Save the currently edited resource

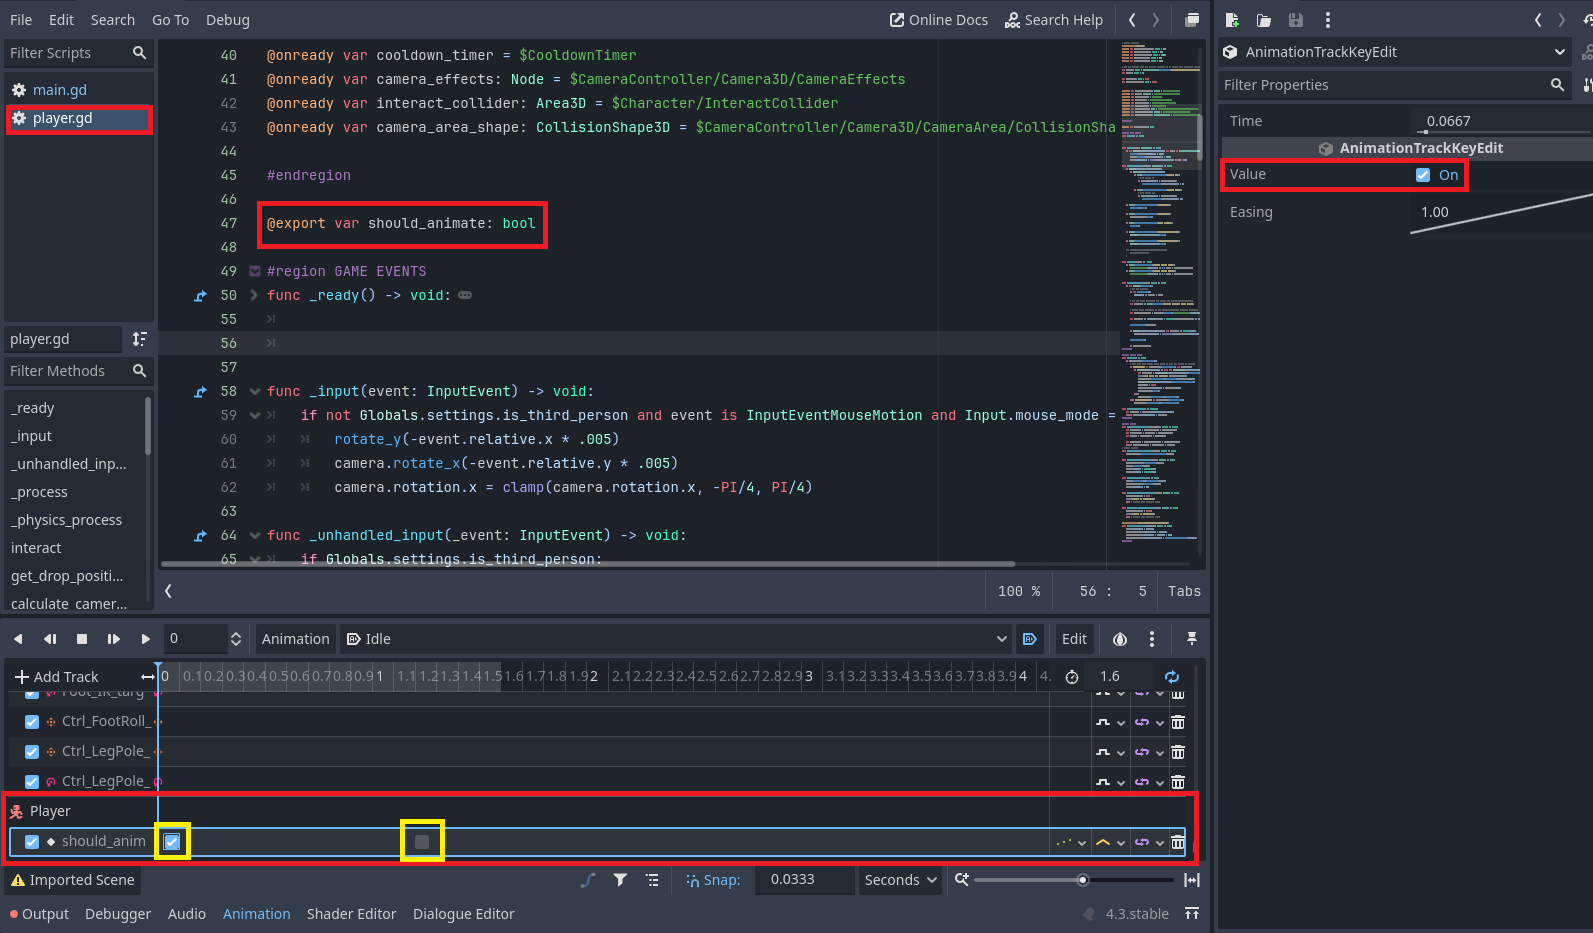coord(1296,20)
